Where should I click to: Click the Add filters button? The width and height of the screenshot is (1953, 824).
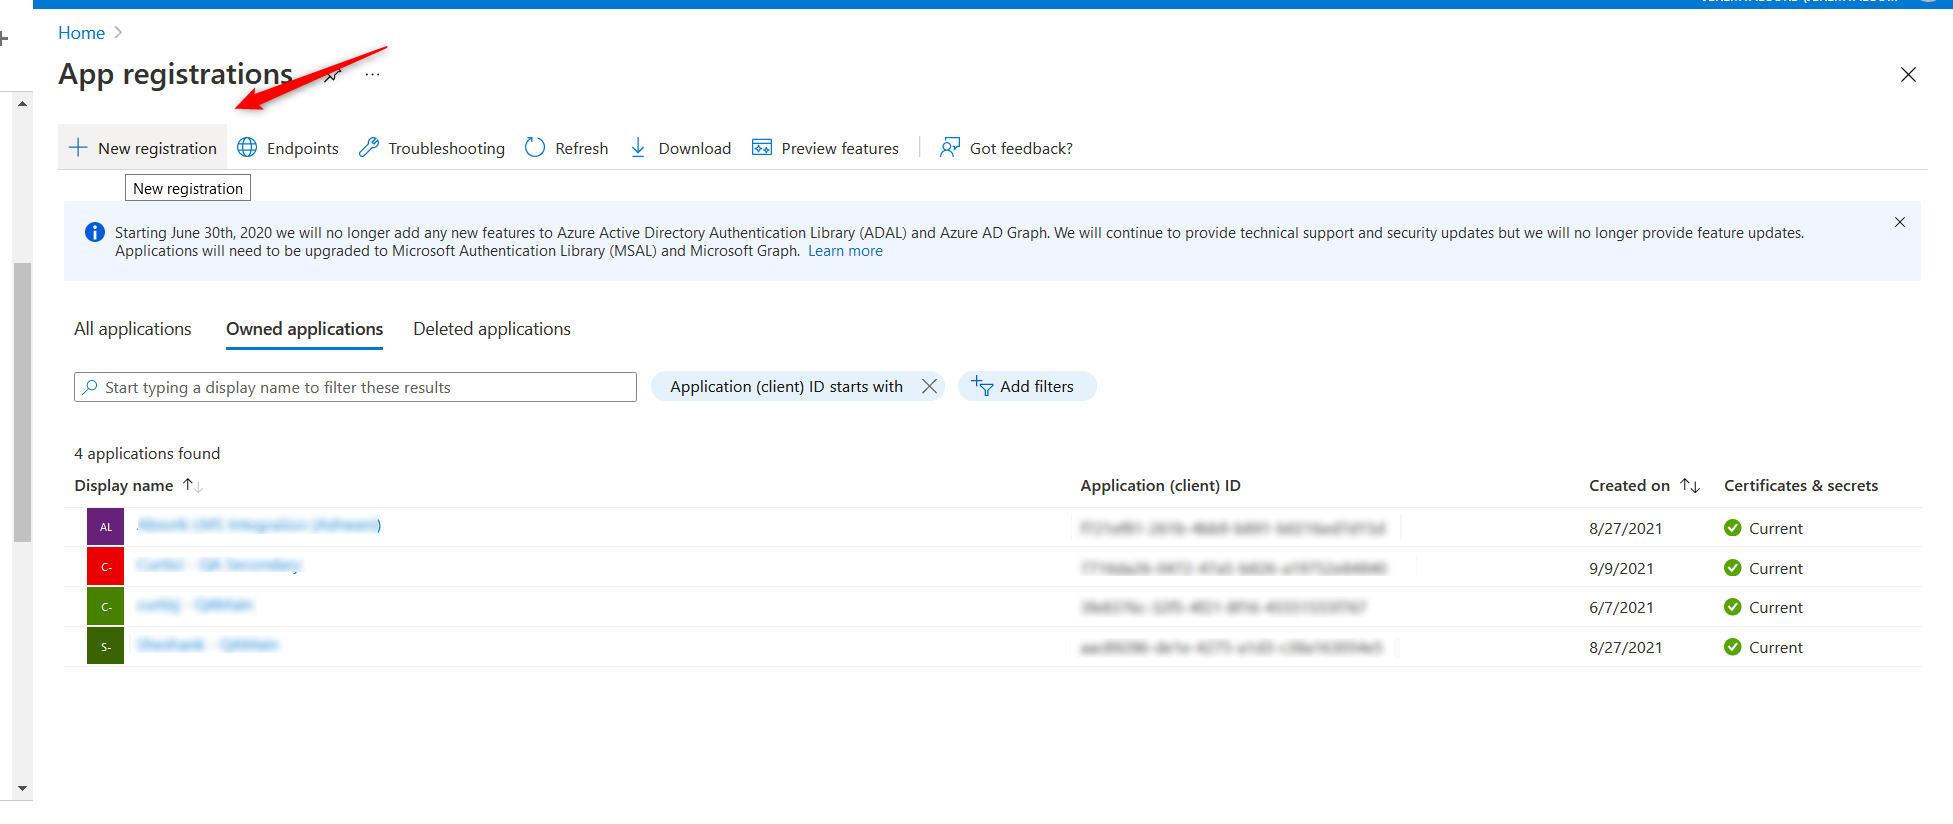pyautogui.click(x=1026, y=386)
